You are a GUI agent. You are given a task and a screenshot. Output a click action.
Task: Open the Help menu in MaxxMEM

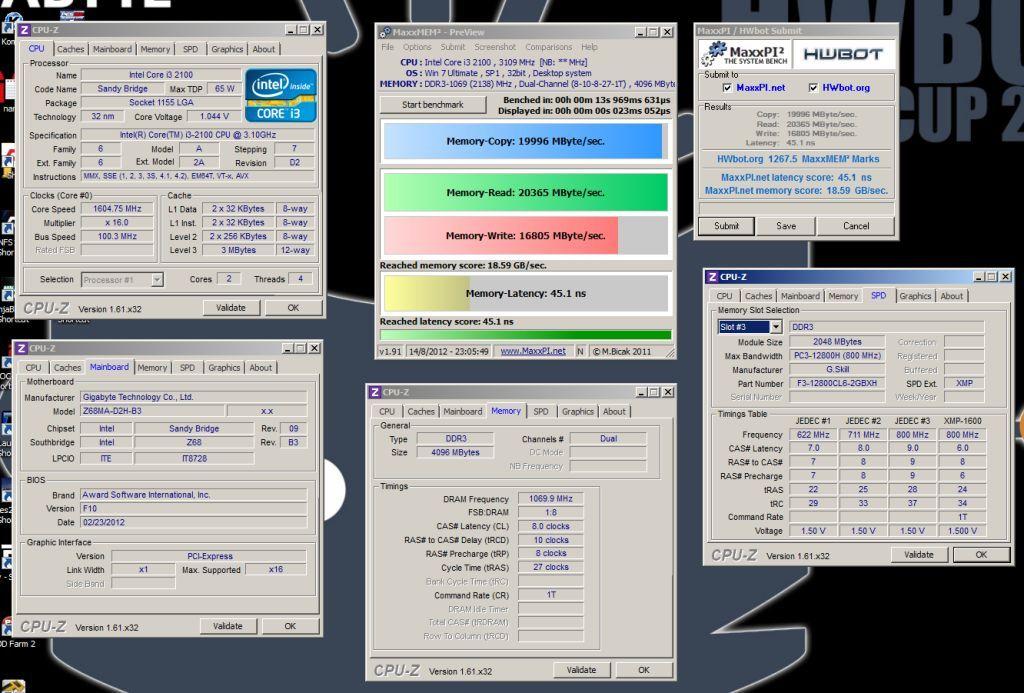tap(589, 47)
